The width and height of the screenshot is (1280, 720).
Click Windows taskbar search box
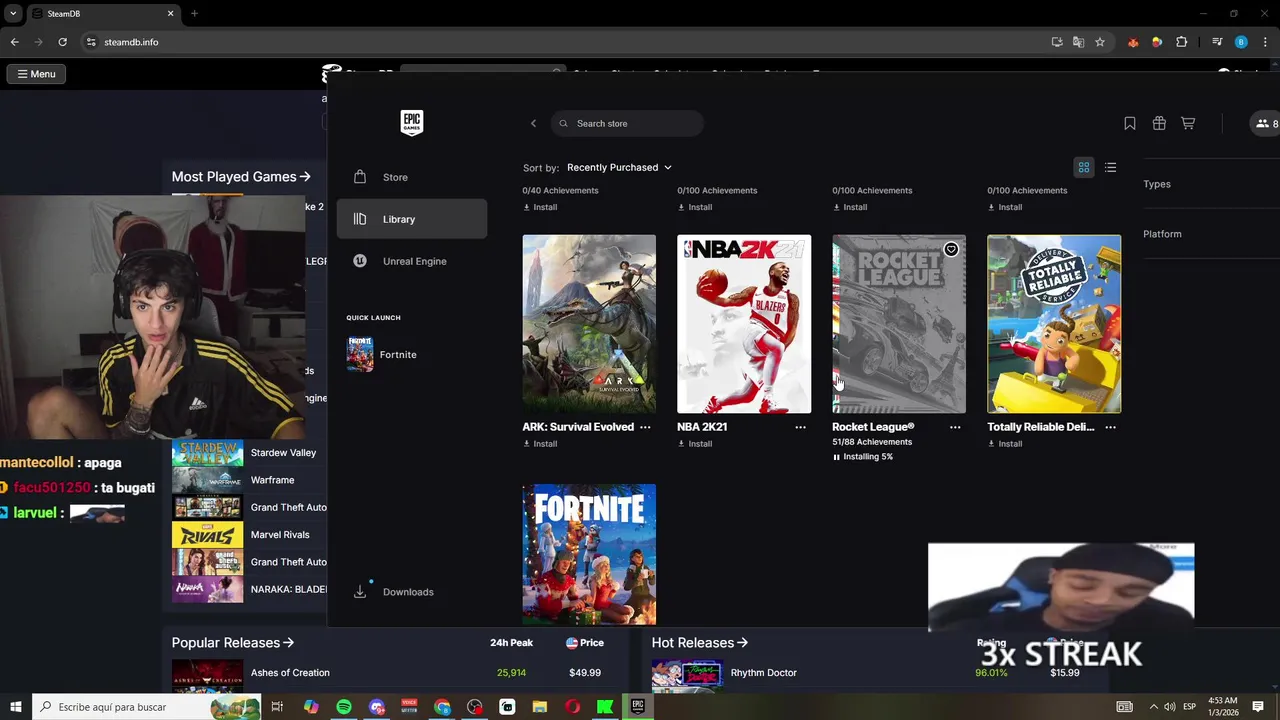click(148, 707)
